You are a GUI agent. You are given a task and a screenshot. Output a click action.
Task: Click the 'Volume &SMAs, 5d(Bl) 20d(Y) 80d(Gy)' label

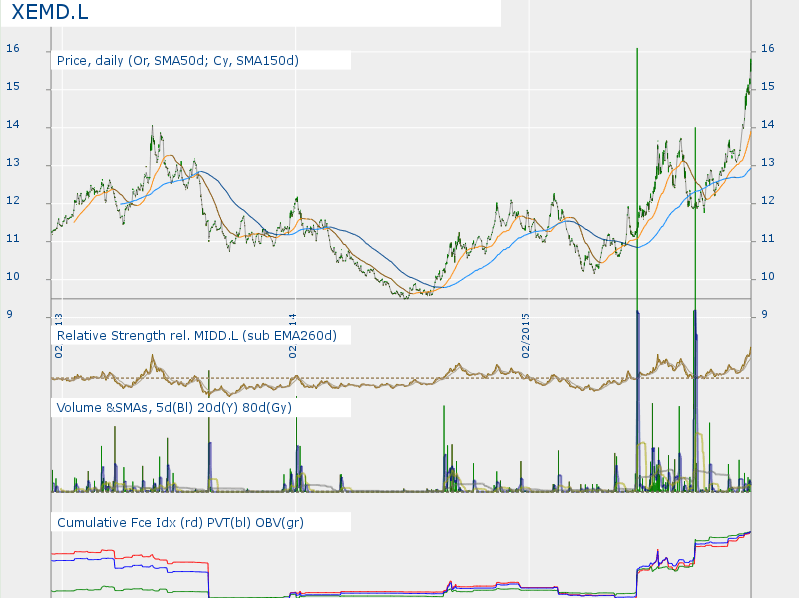pyautogui.click(x=174, y=407)
